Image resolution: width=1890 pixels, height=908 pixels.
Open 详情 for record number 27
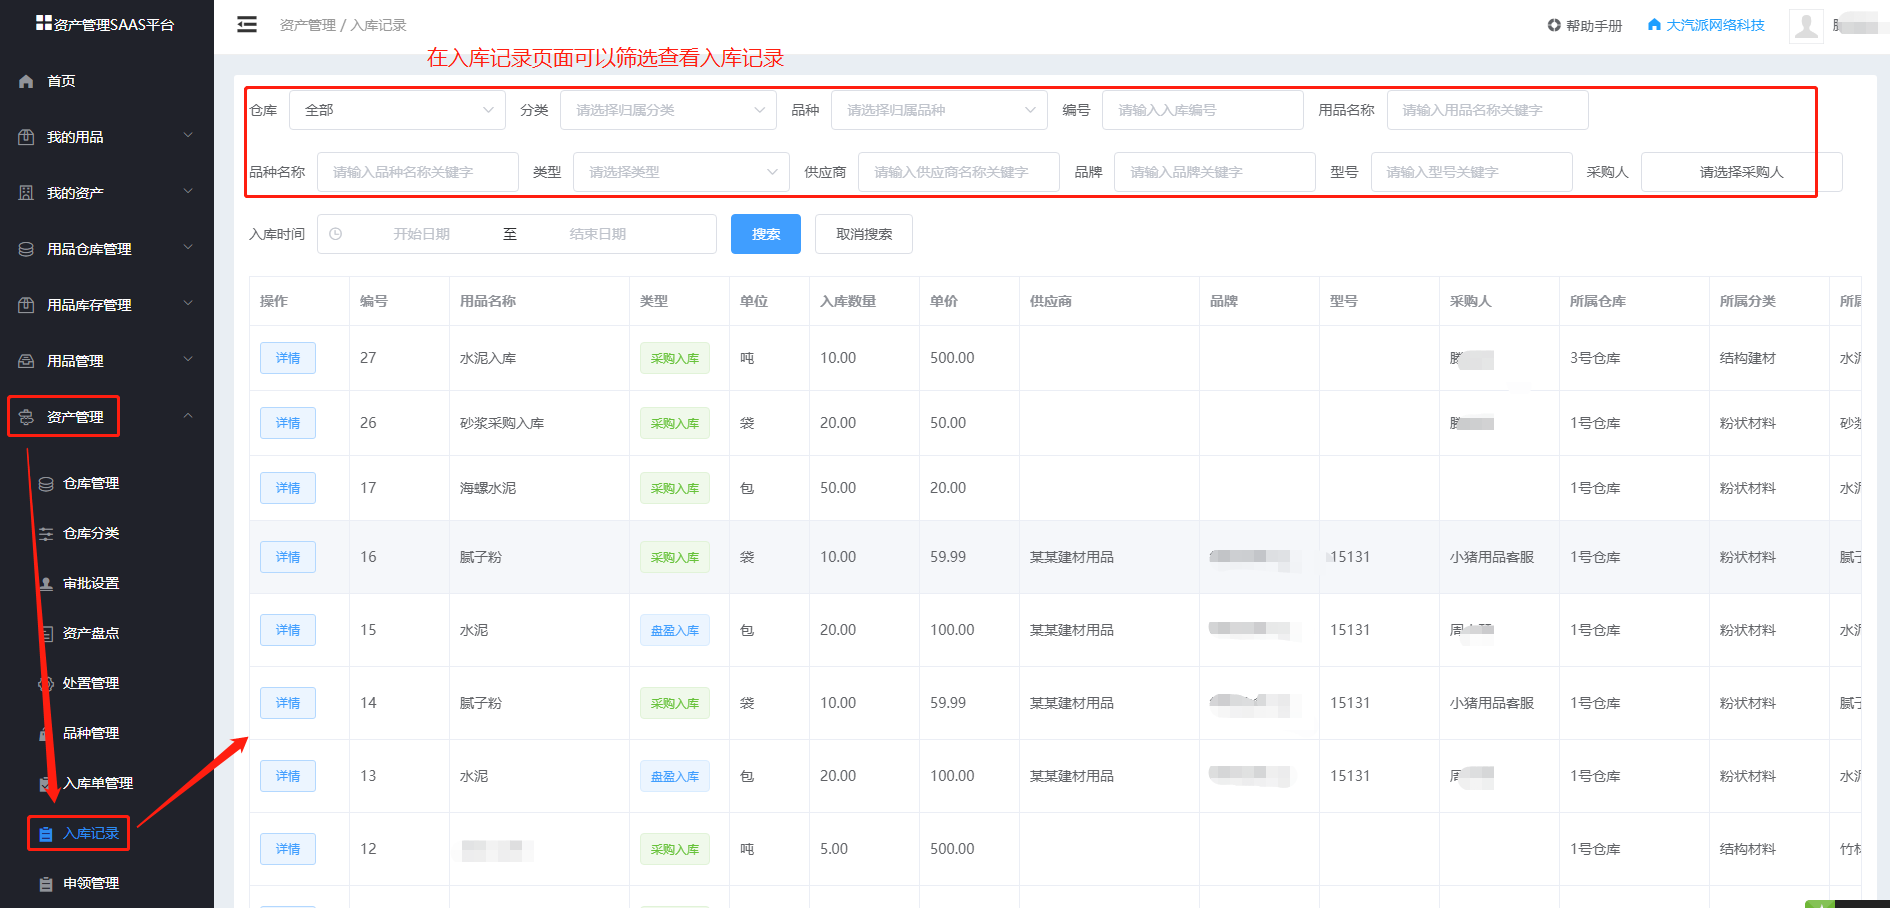pos(288,358)
